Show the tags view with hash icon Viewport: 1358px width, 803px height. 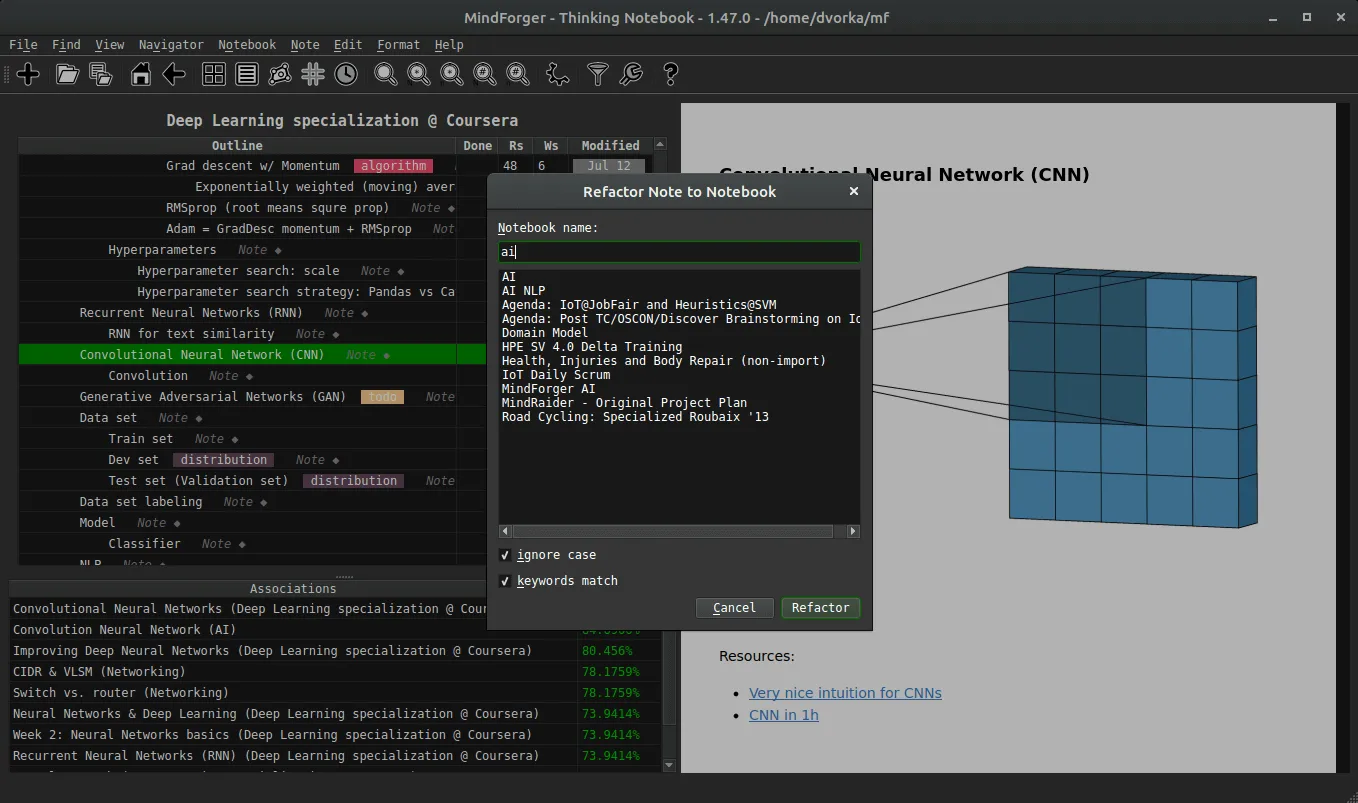(x=313, y=74)
